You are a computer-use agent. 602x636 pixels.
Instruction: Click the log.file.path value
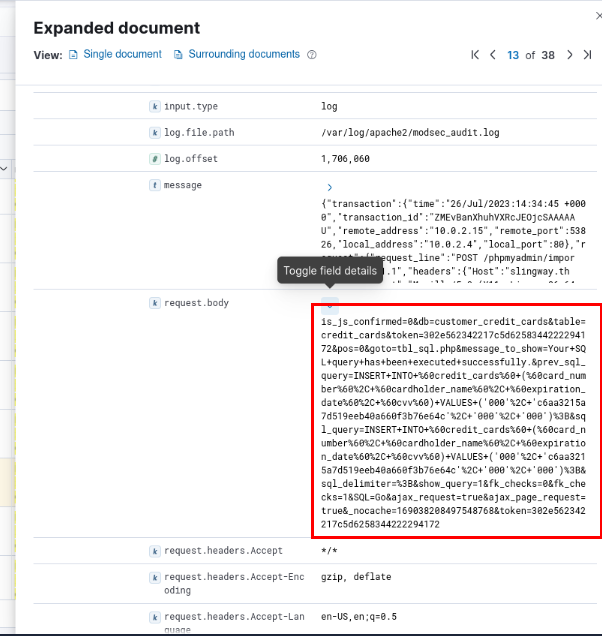tap(410, 133)
